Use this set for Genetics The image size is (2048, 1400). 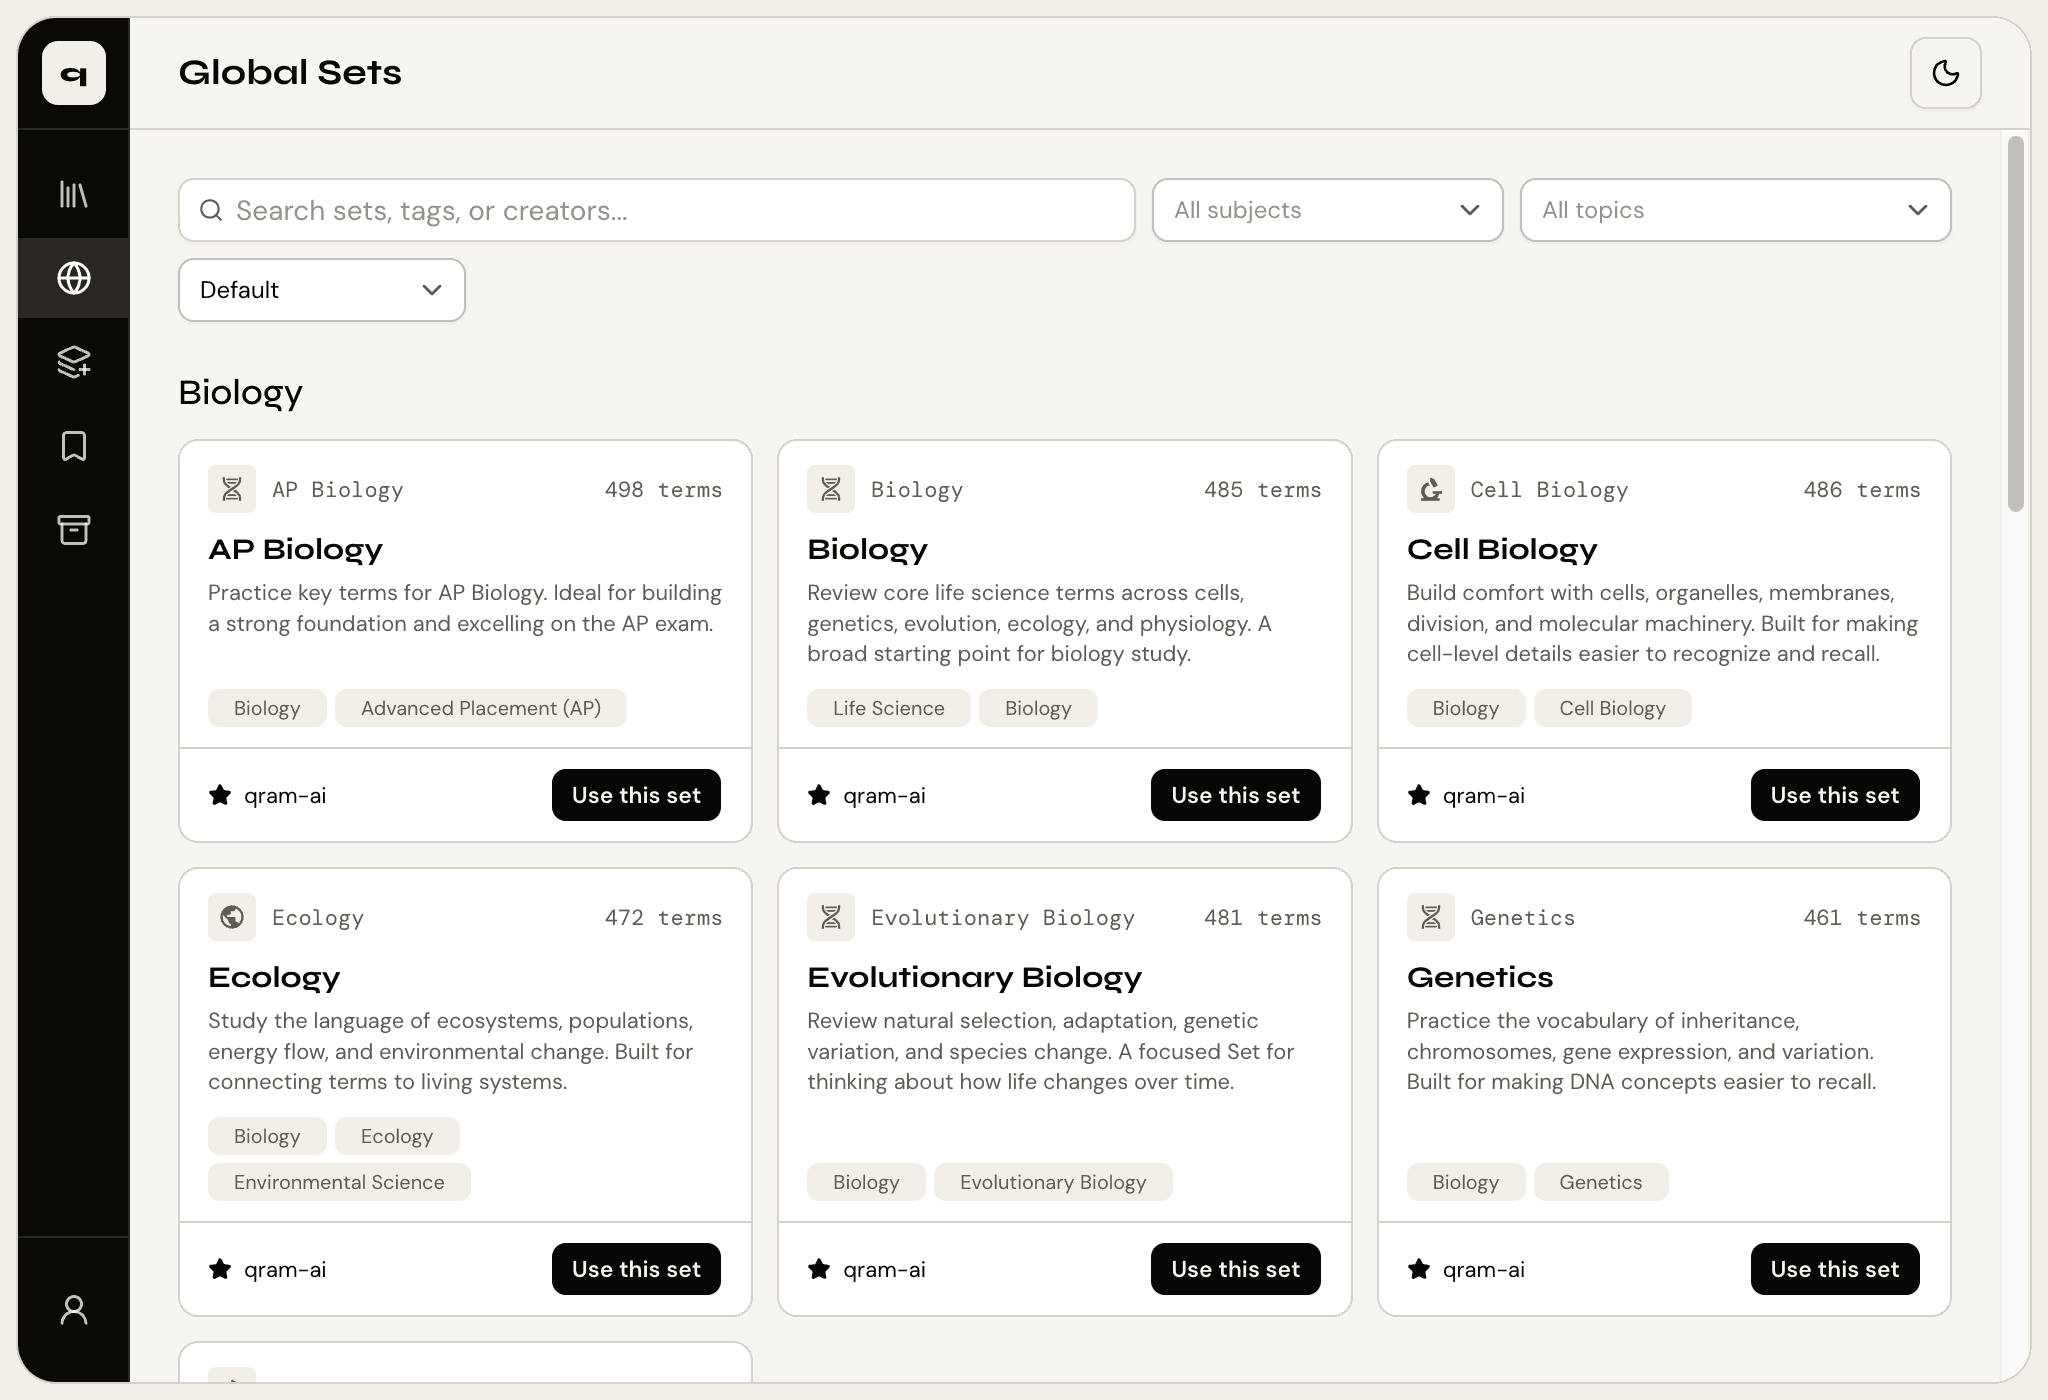(1835, 1269)
